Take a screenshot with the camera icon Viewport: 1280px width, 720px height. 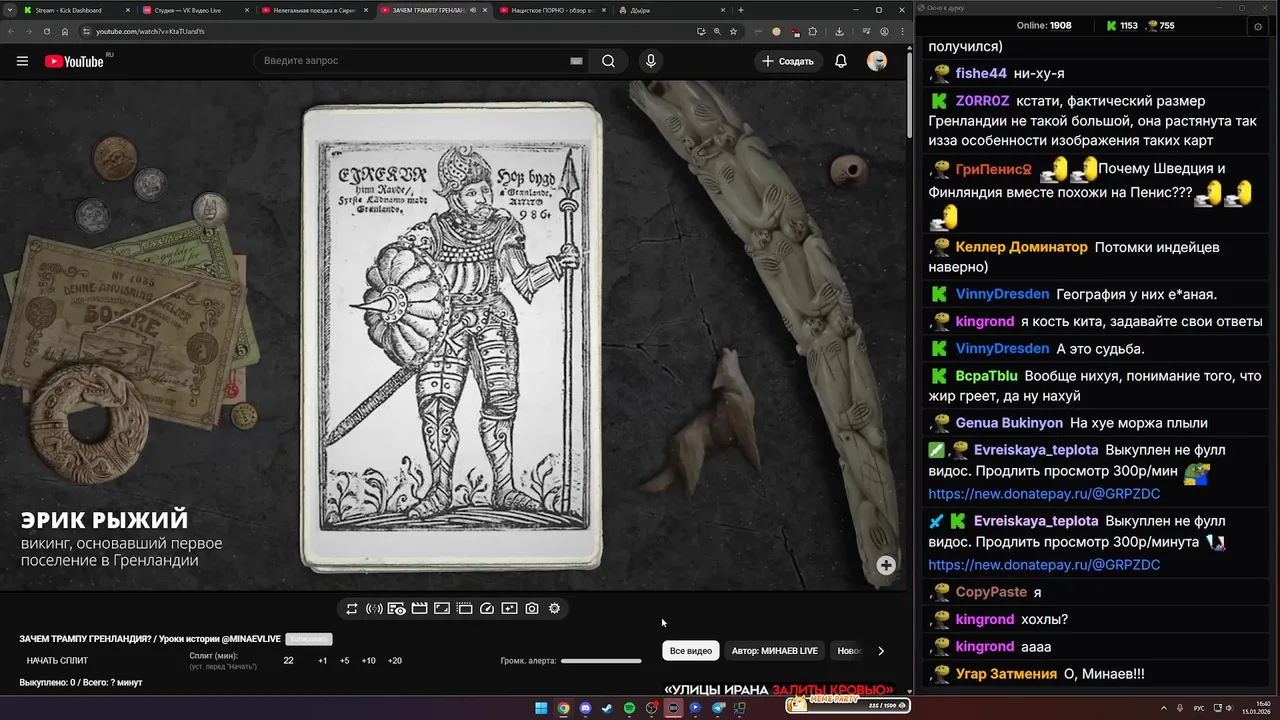(x=532, y=608)
